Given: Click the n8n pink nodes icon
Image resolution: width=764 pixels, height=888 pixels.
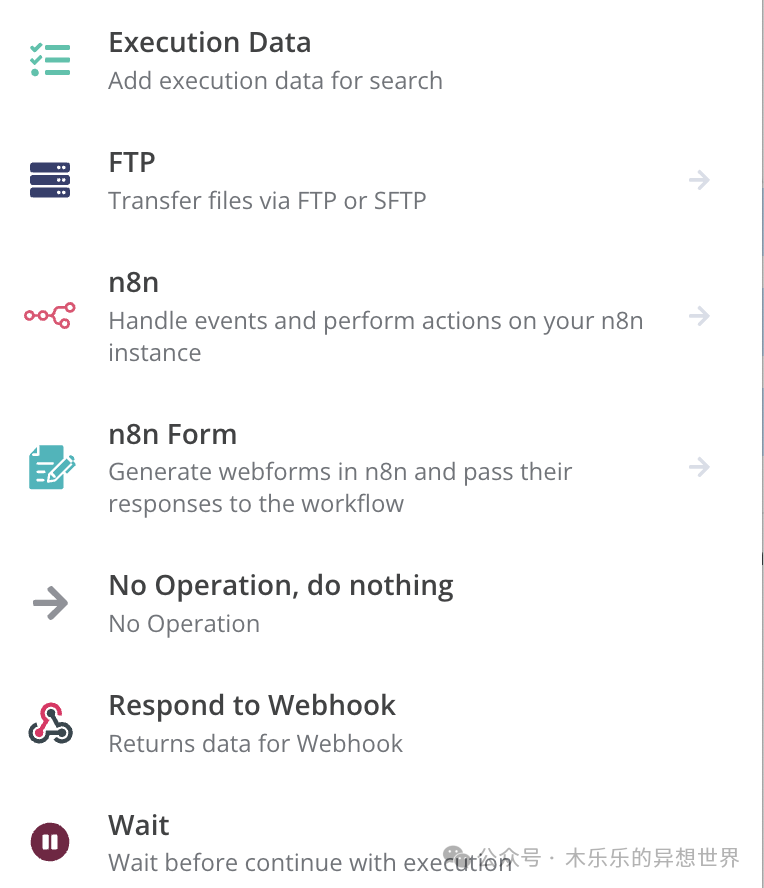Looking at the screenshot, I should 50,315.
